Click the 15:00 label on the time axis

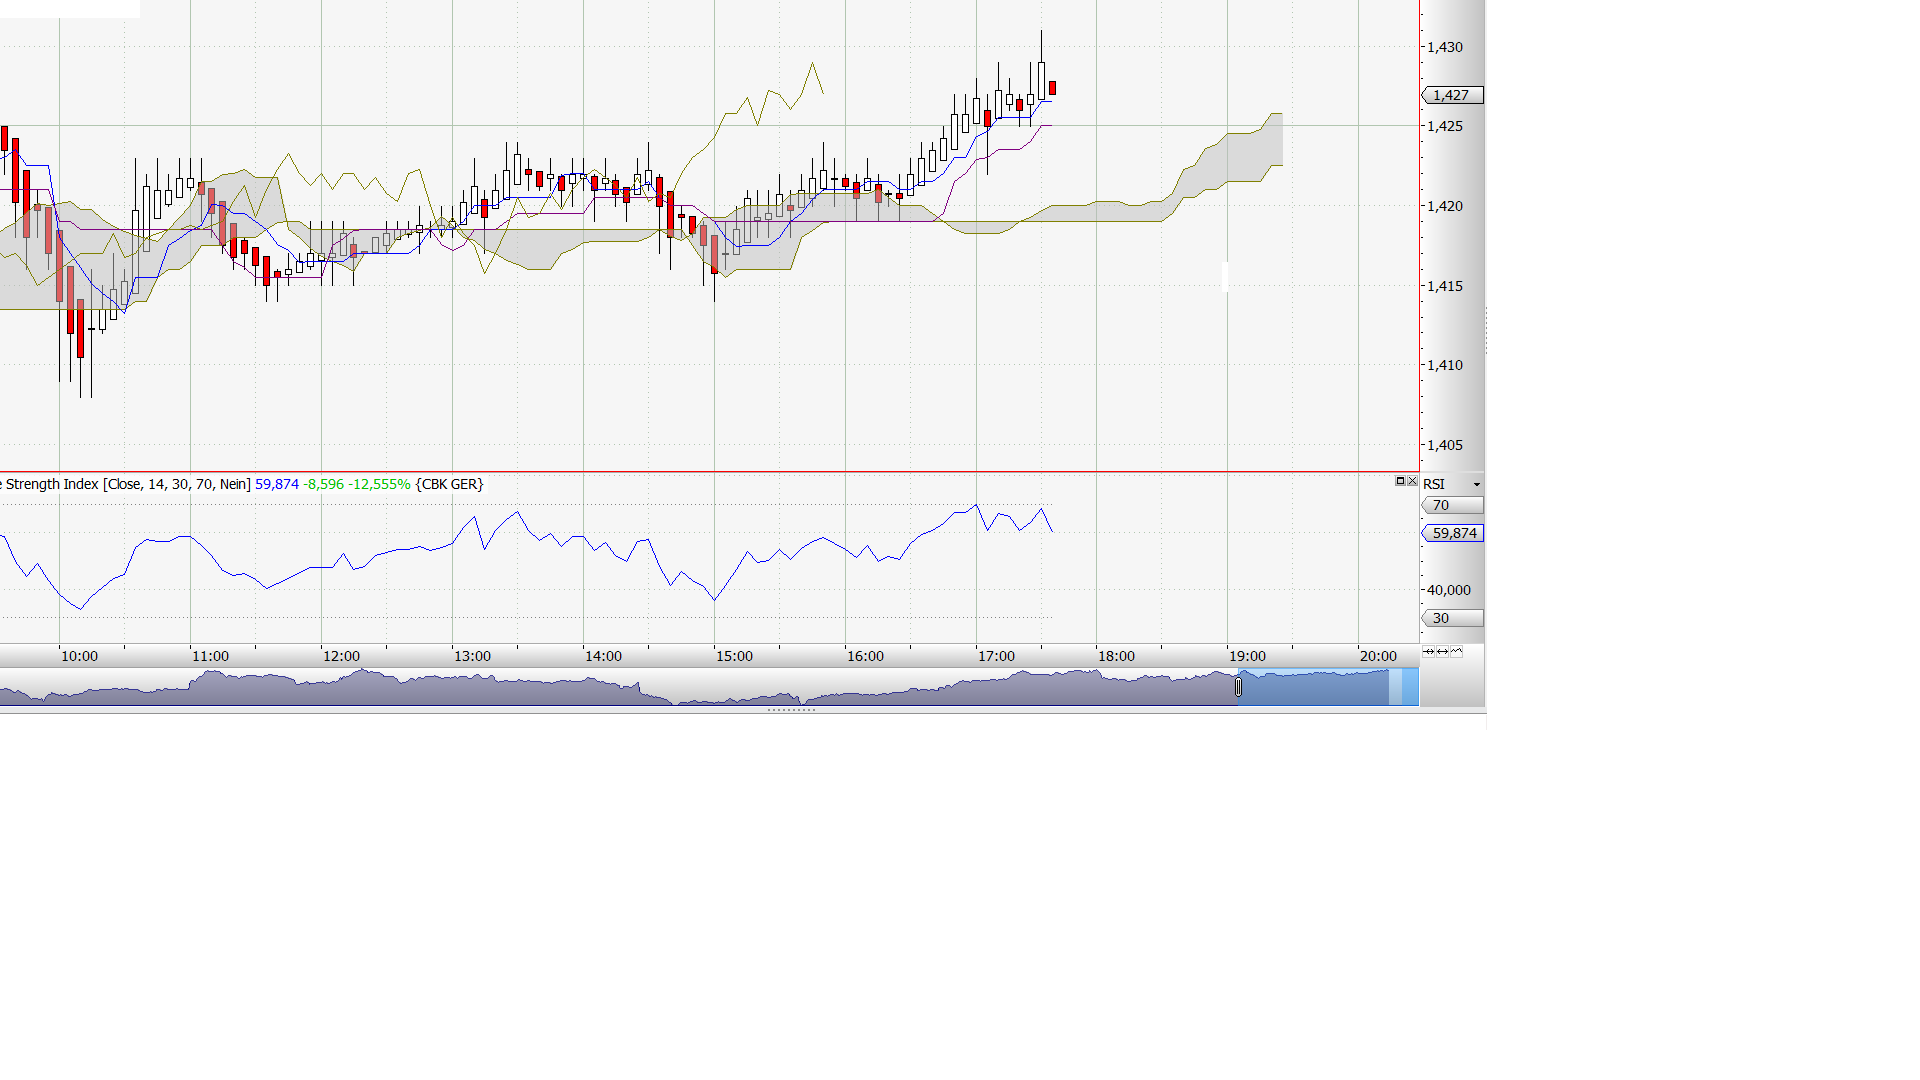pos(735,656)
